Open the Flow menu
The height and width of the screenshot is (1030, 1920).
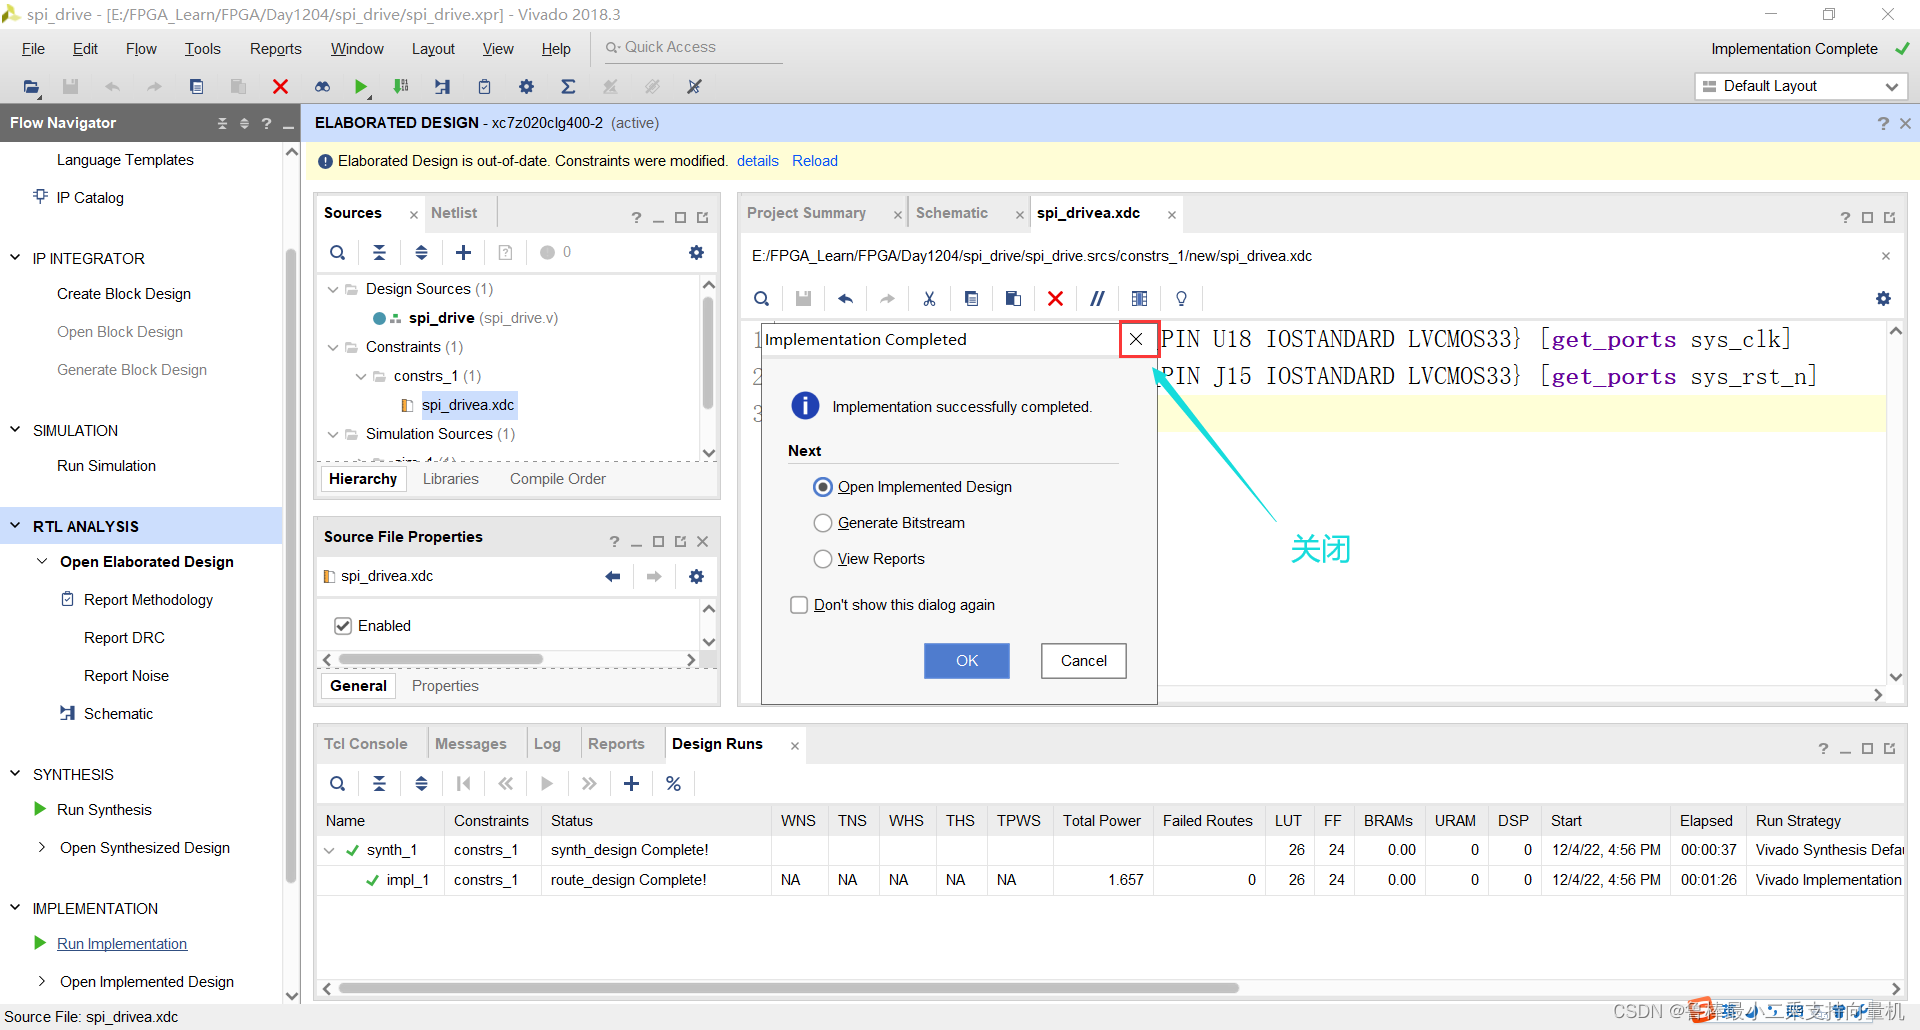141,49
